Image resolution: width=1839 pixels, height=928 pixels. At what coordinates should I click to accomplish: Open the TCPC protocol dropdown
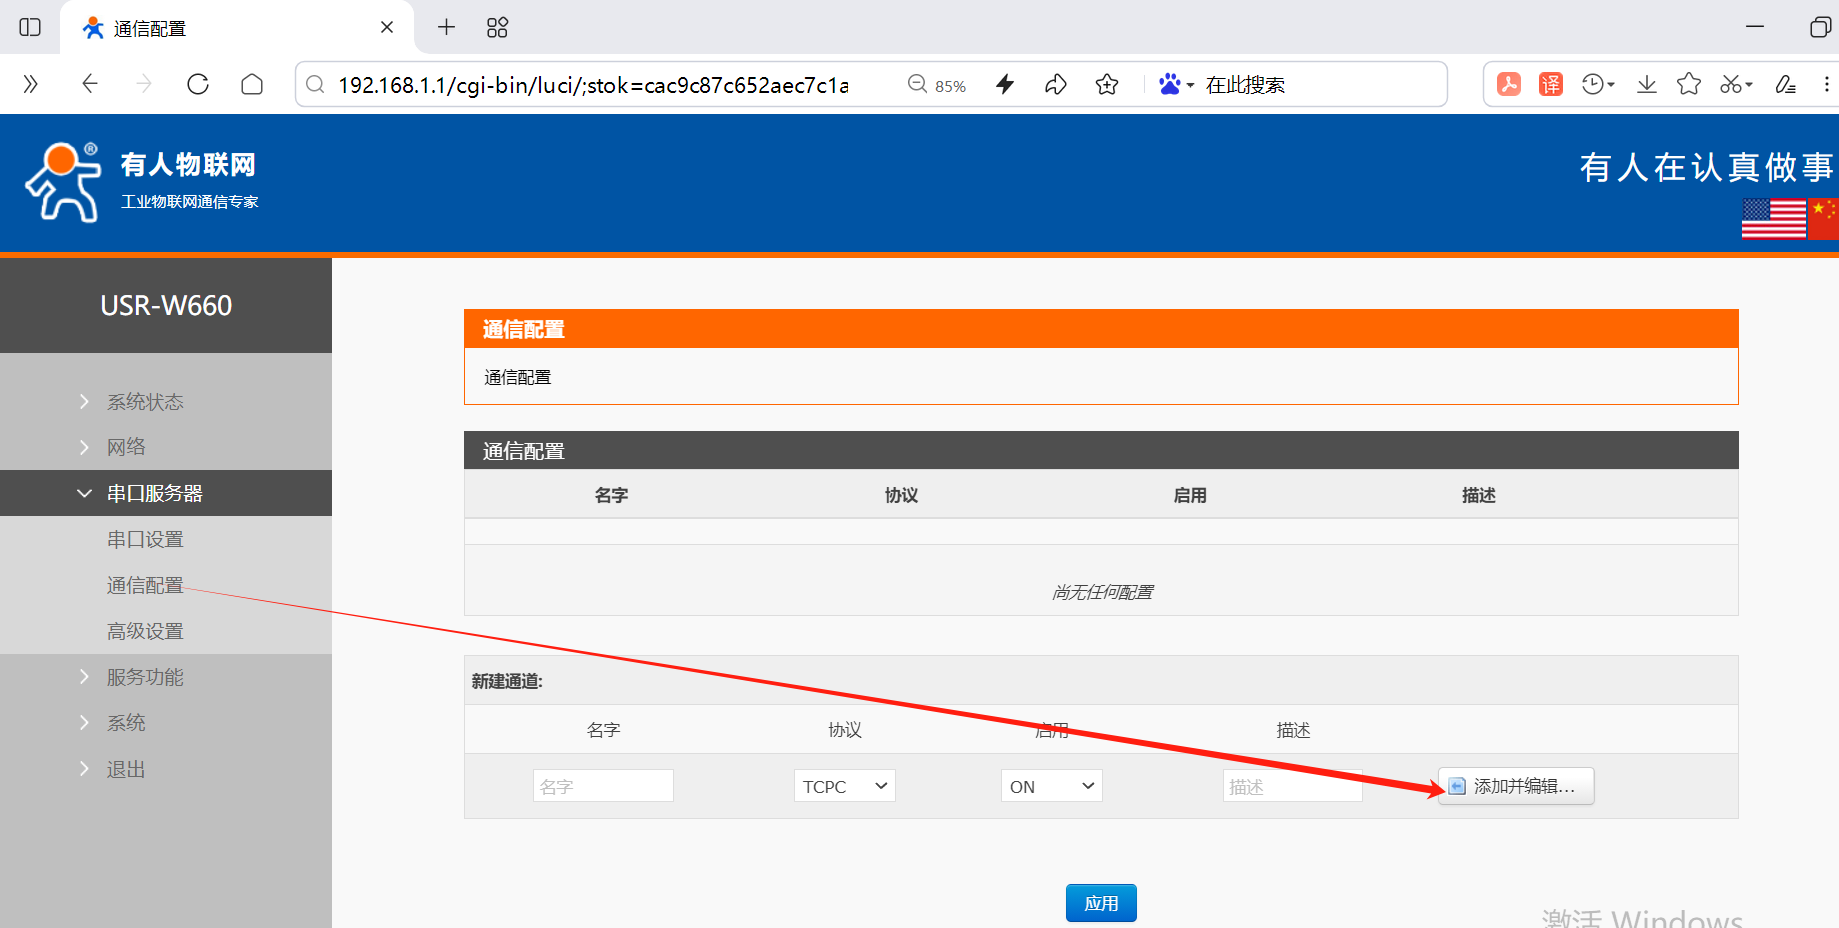[844, 786]
